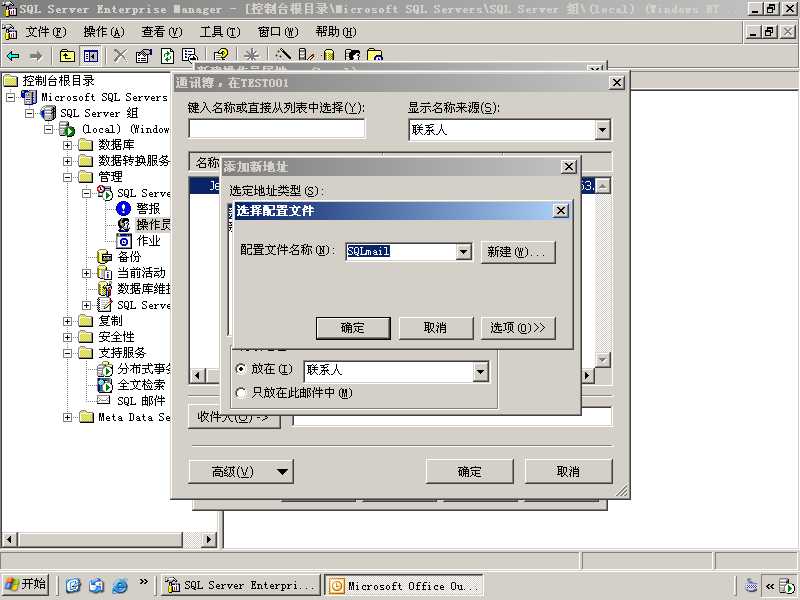Collapse the 管理 tree node
This screenshot has width=800, height=600.
tap(67, 177)
